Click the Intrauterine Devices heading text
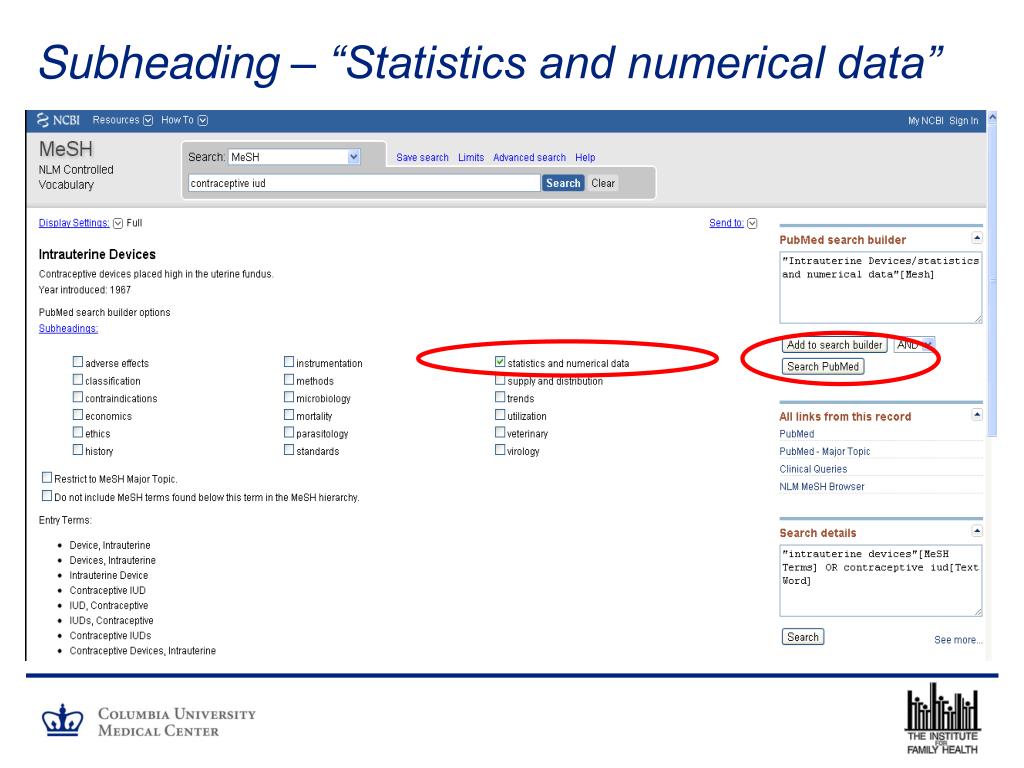 pos(97,254)
